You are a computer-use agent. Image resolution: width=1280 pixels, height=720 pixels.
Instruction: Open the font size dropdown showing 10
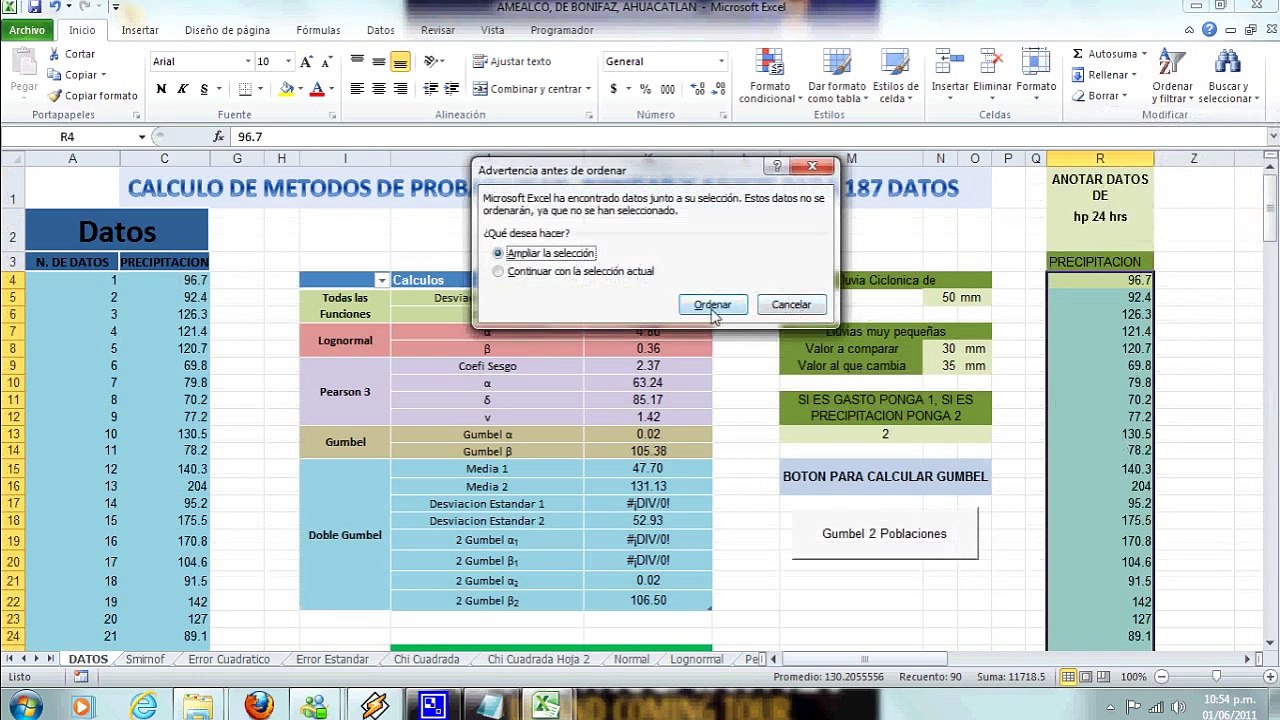[x=288, y=62]
